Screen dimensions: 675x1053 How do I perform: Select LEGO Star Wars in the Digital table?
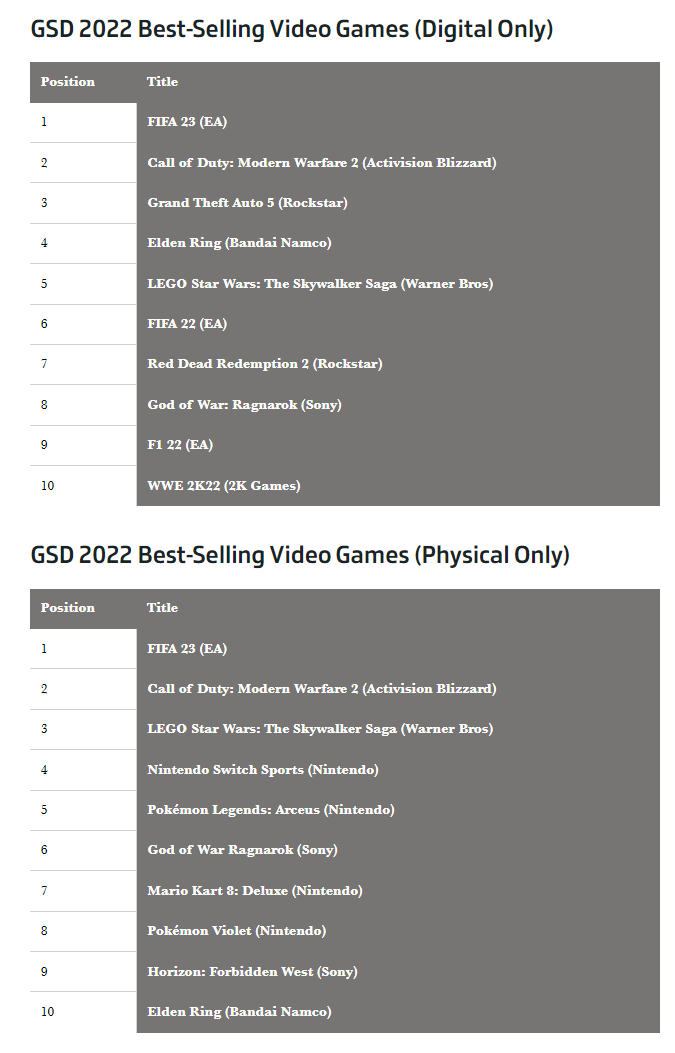[x=320, y=284]
